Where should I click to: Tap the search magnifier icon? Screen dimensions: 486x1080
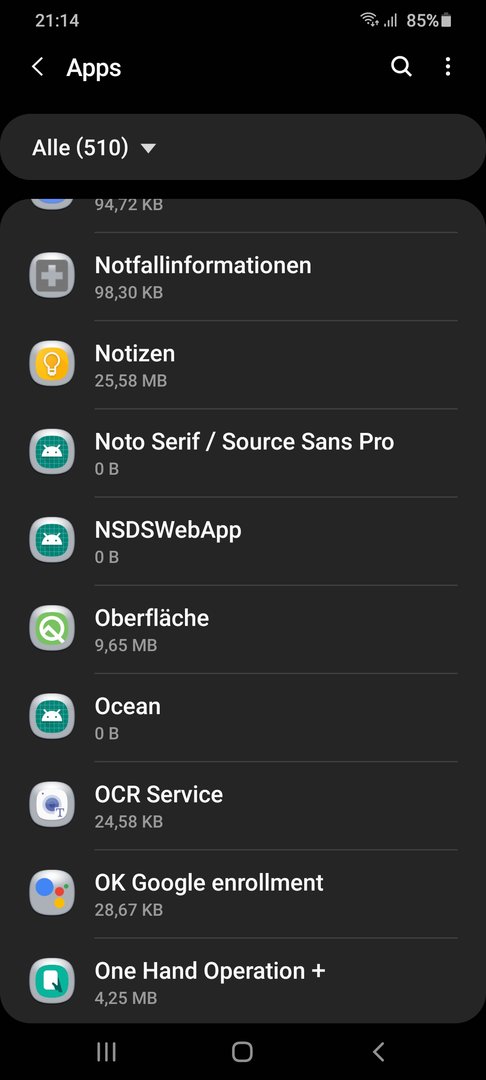tap(401, 67)
